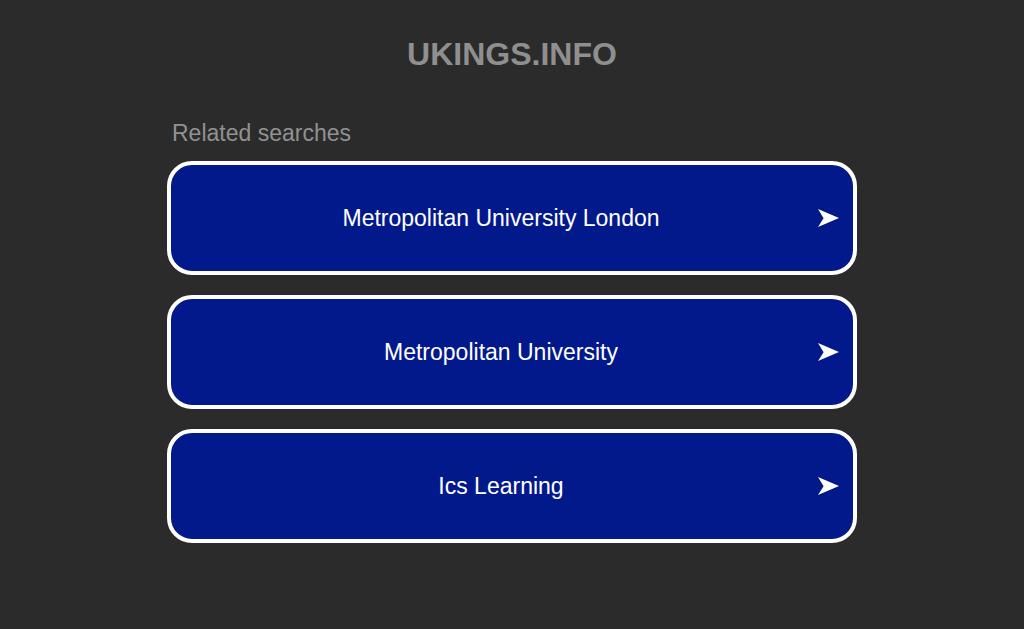Viewport: 1024px width, 629px height.
Task: Select the 'Ics Learning' link text
Action: coord(500,486)
